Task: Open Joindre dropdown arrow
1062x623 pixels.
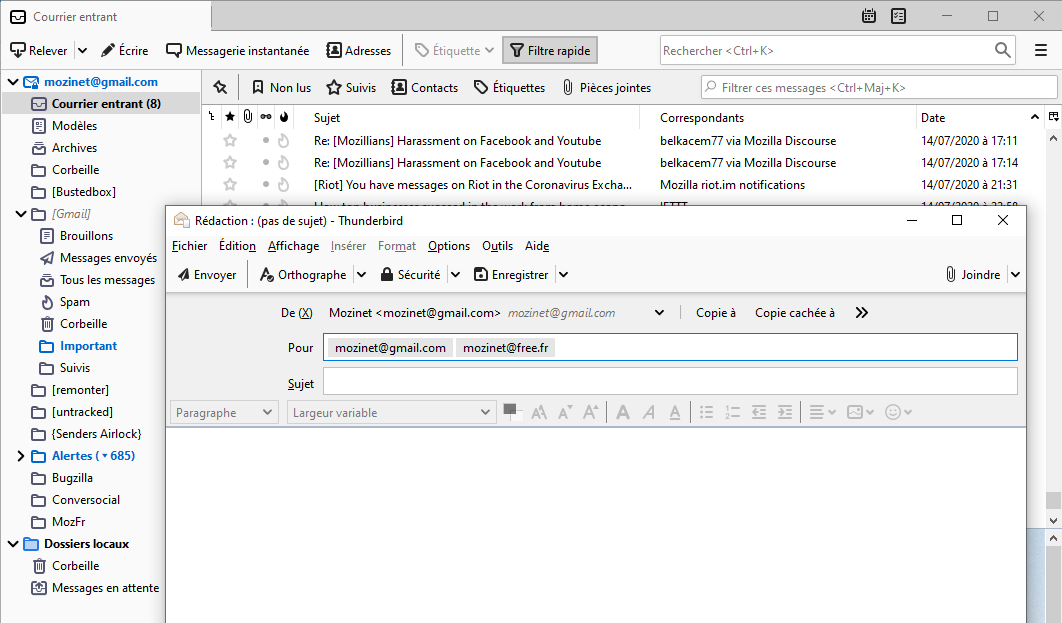Action: point(1015,274)
